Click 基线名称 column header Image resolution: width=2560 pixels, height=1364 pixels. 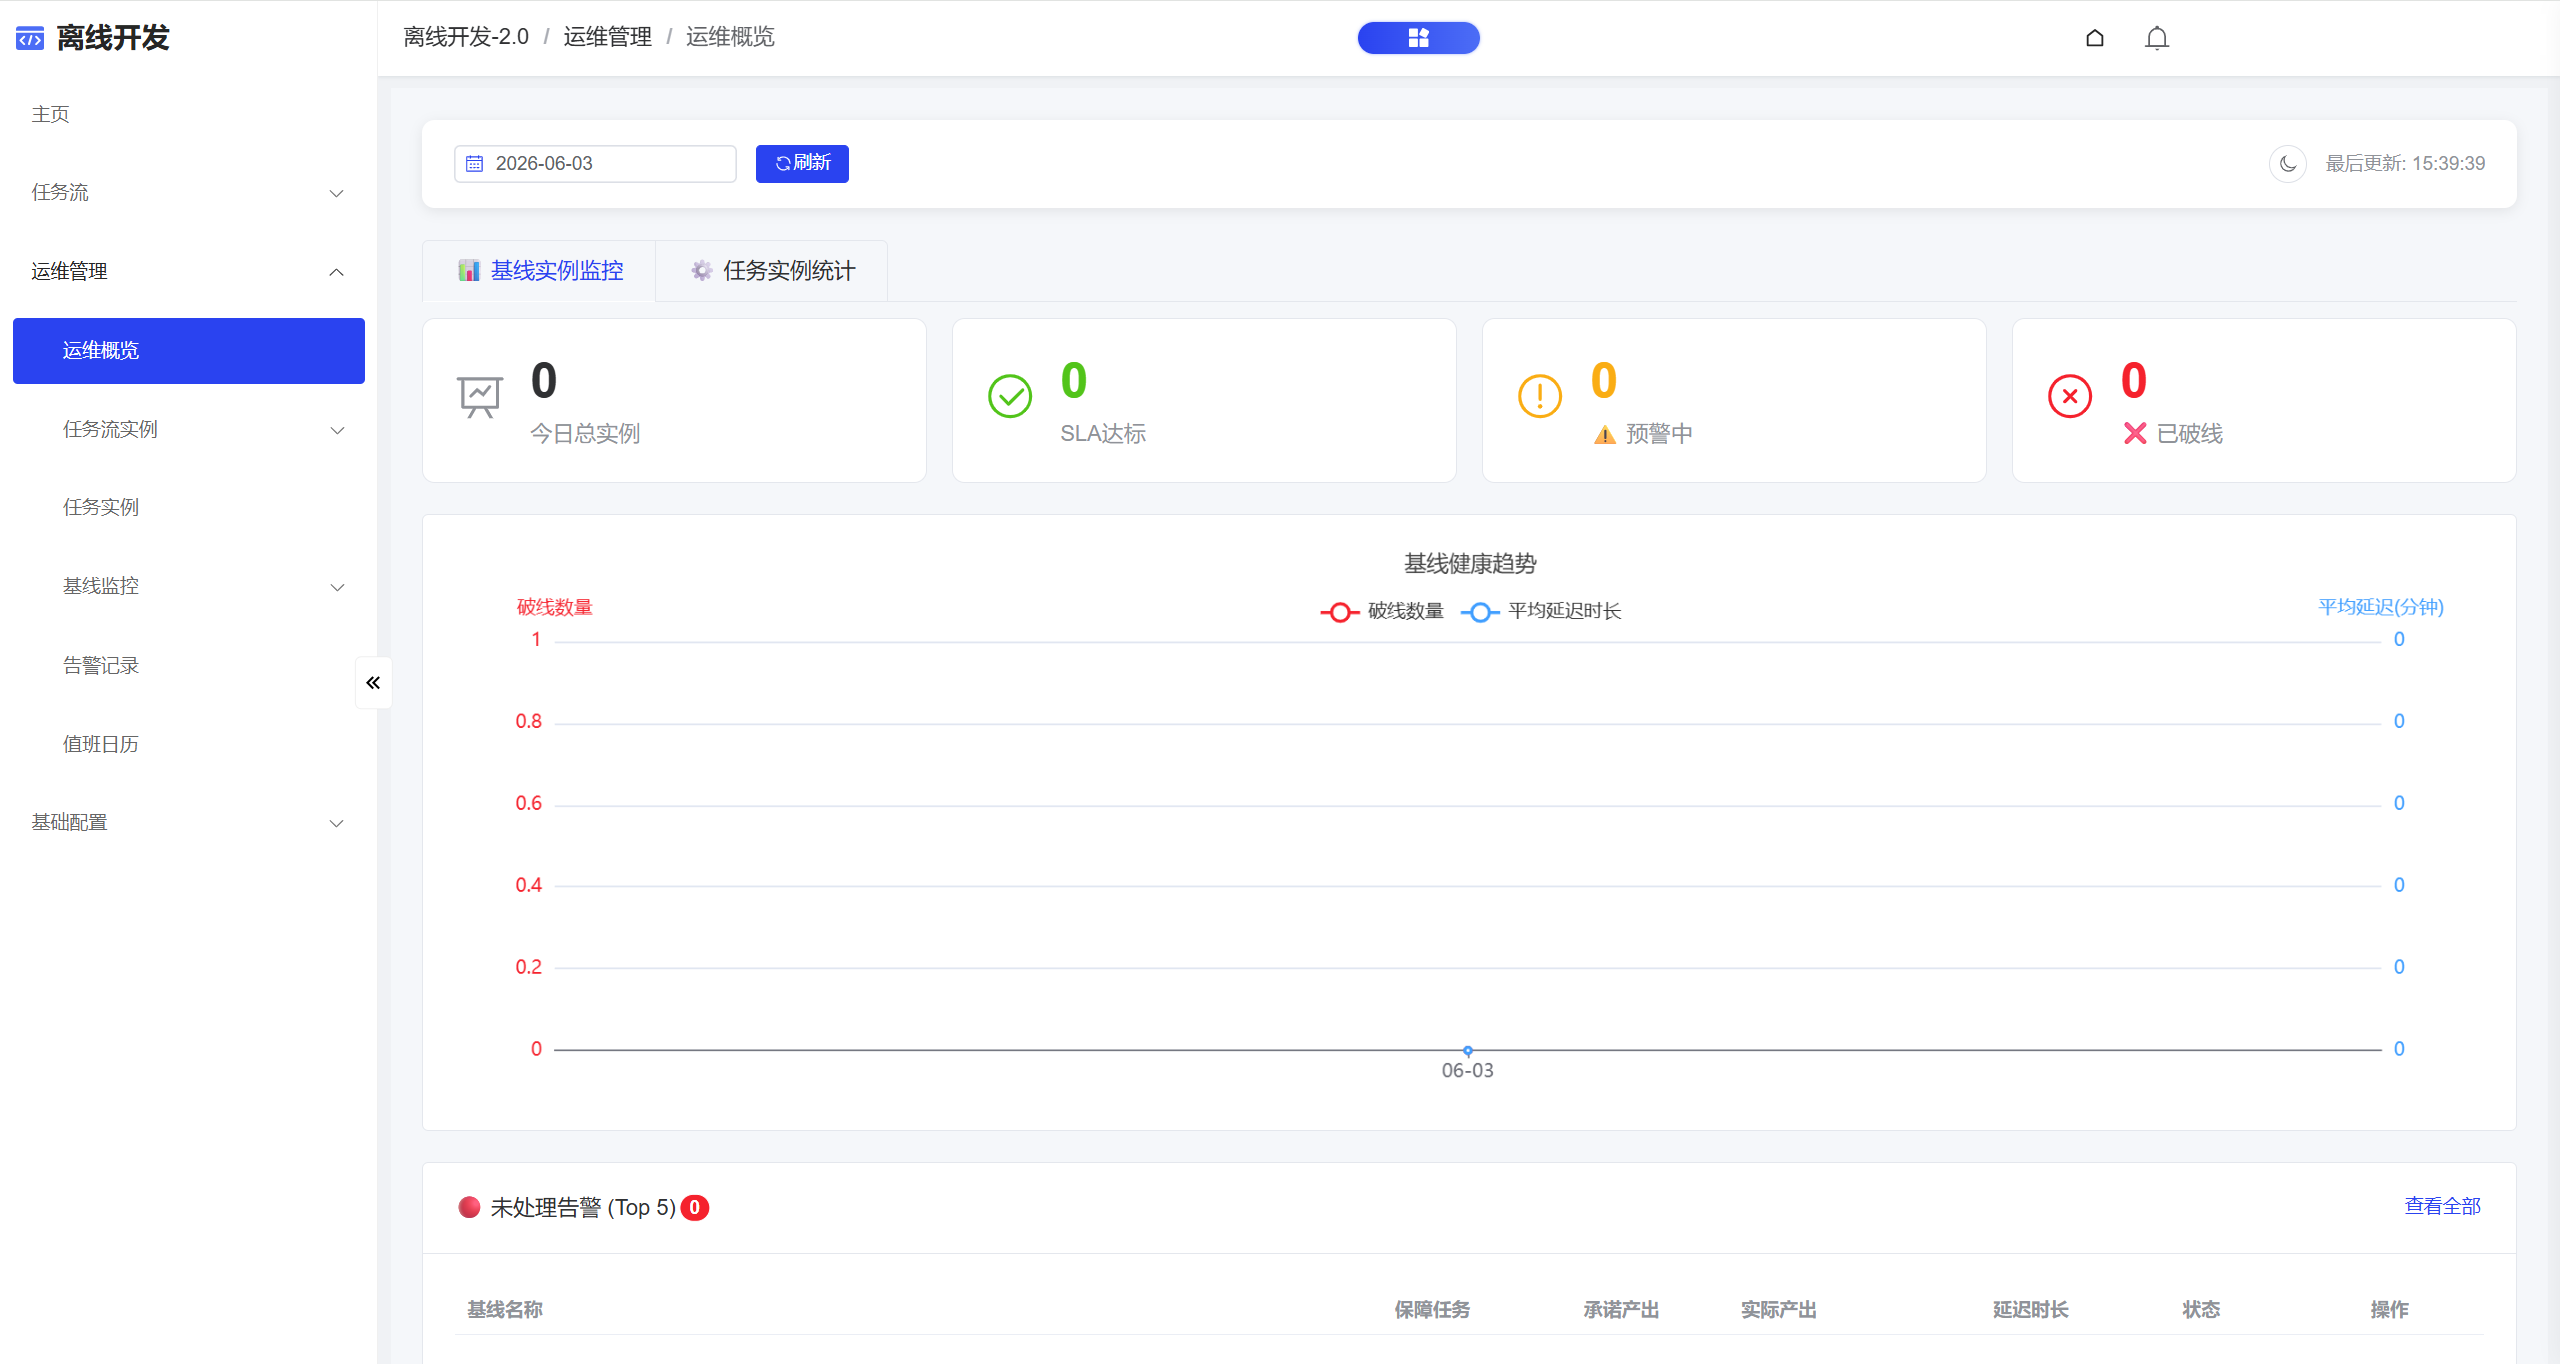click(505, 1310)
